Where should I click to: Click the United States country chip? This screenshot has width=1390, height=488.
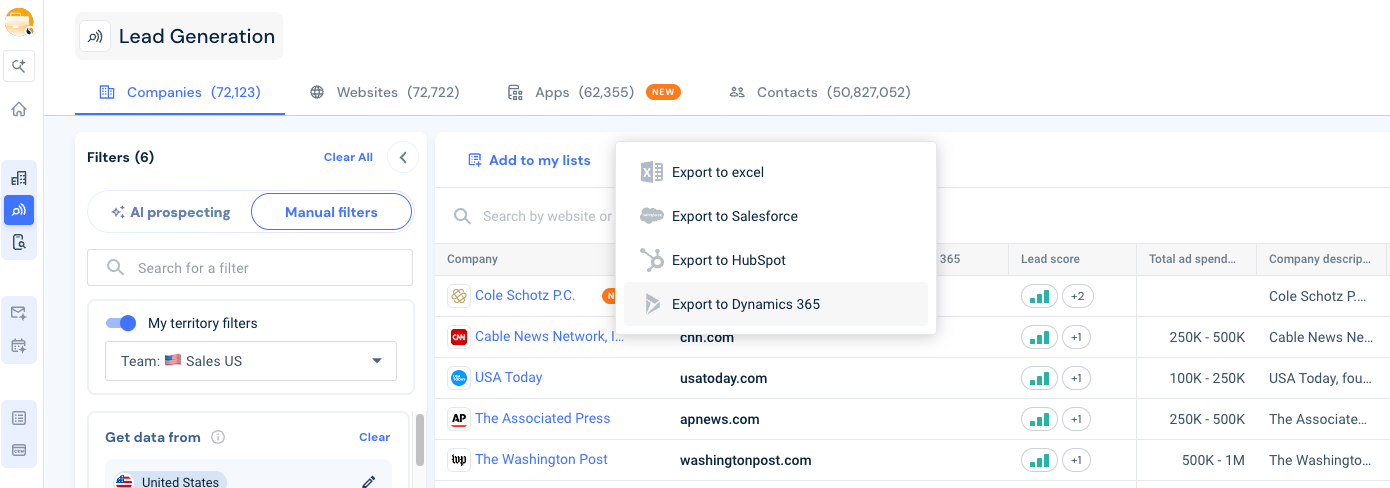(x=170, y=481)
